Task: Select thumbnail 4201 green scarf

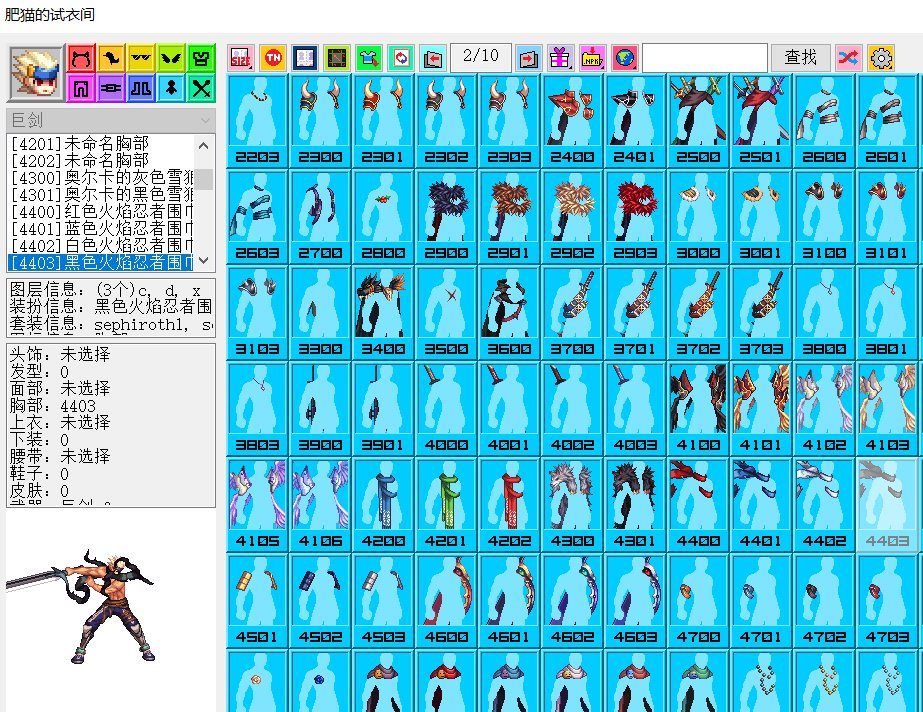Action: click(x=446, y=504)
